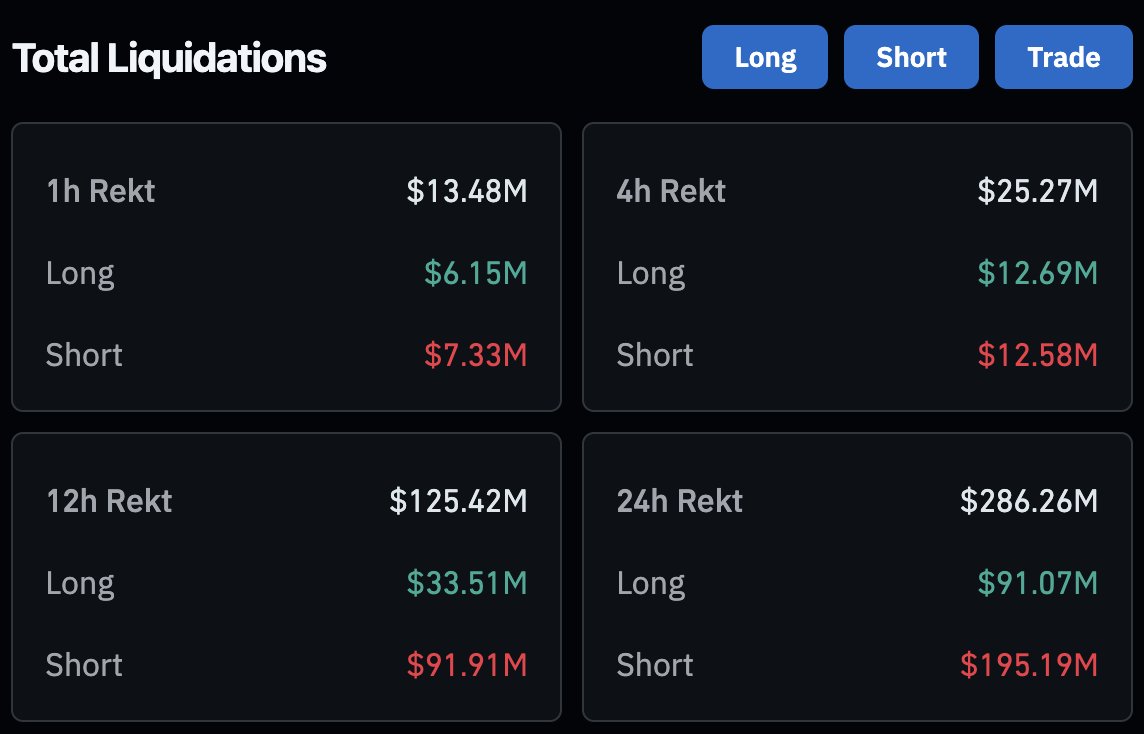Click the 4h short value $12.58M
This screenshot has height=734, width=1144.
click(x=1037, y=355)
